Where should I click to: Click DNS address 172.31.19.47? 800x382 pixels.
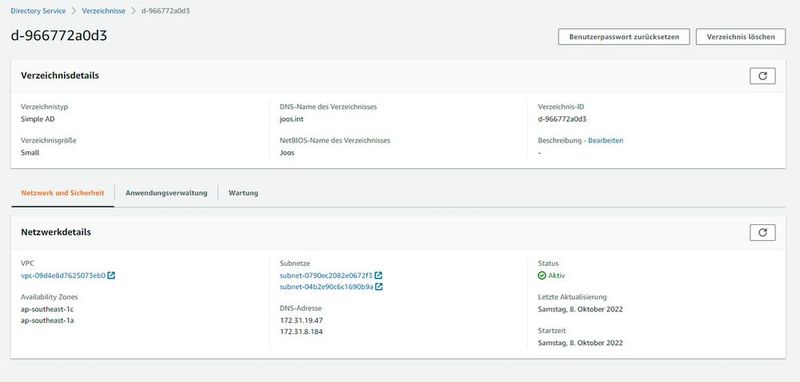pyautogui.click(x=301, y=320)
